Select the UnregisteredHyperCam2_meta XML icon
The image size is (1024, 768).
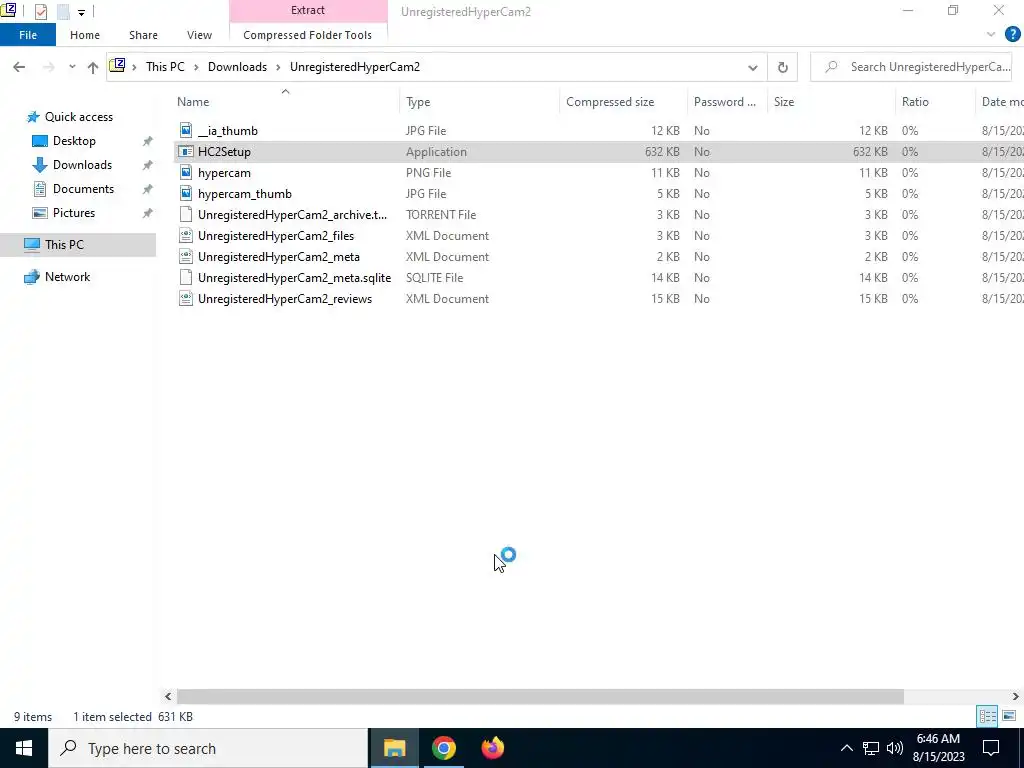186,257
